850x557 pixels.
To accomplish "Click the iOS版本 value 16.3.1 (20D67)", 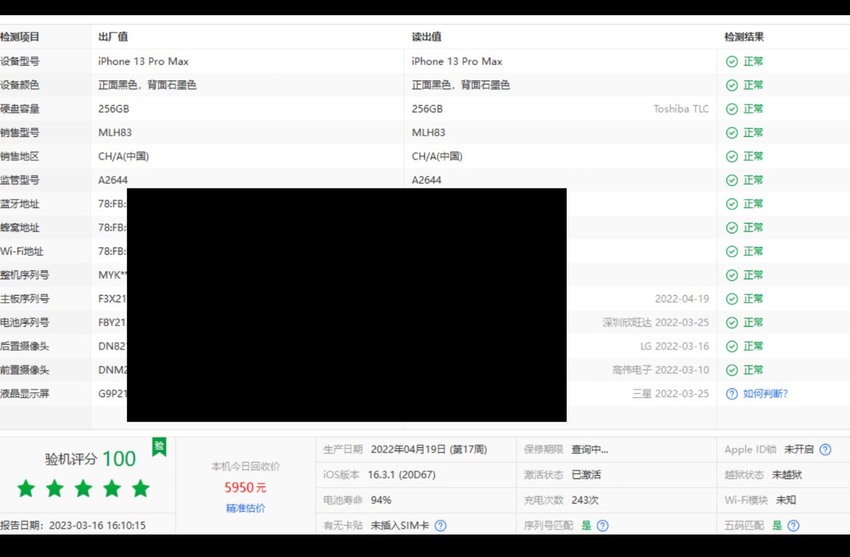I will 402,475.
